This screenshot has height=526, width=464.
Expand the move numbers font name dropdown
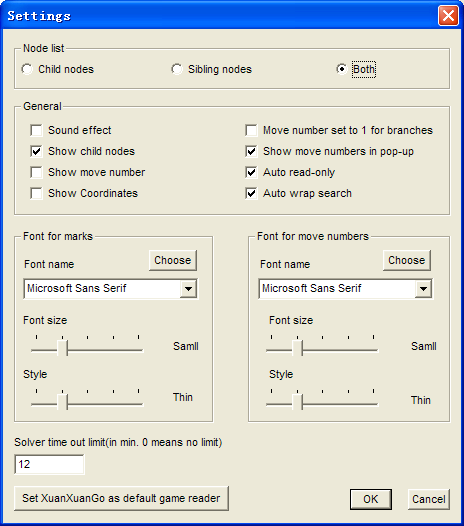[423, 288]
